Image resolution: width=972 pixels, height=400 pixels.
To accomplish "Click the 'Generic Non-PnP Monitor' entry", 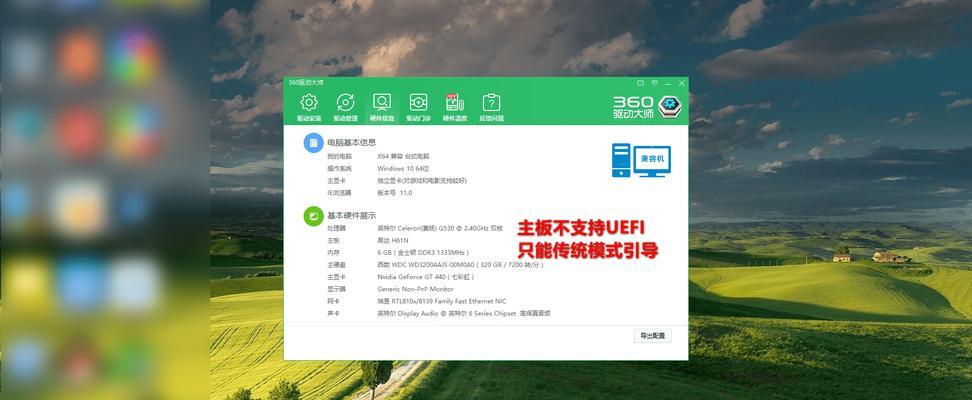I will click(415, 289).
